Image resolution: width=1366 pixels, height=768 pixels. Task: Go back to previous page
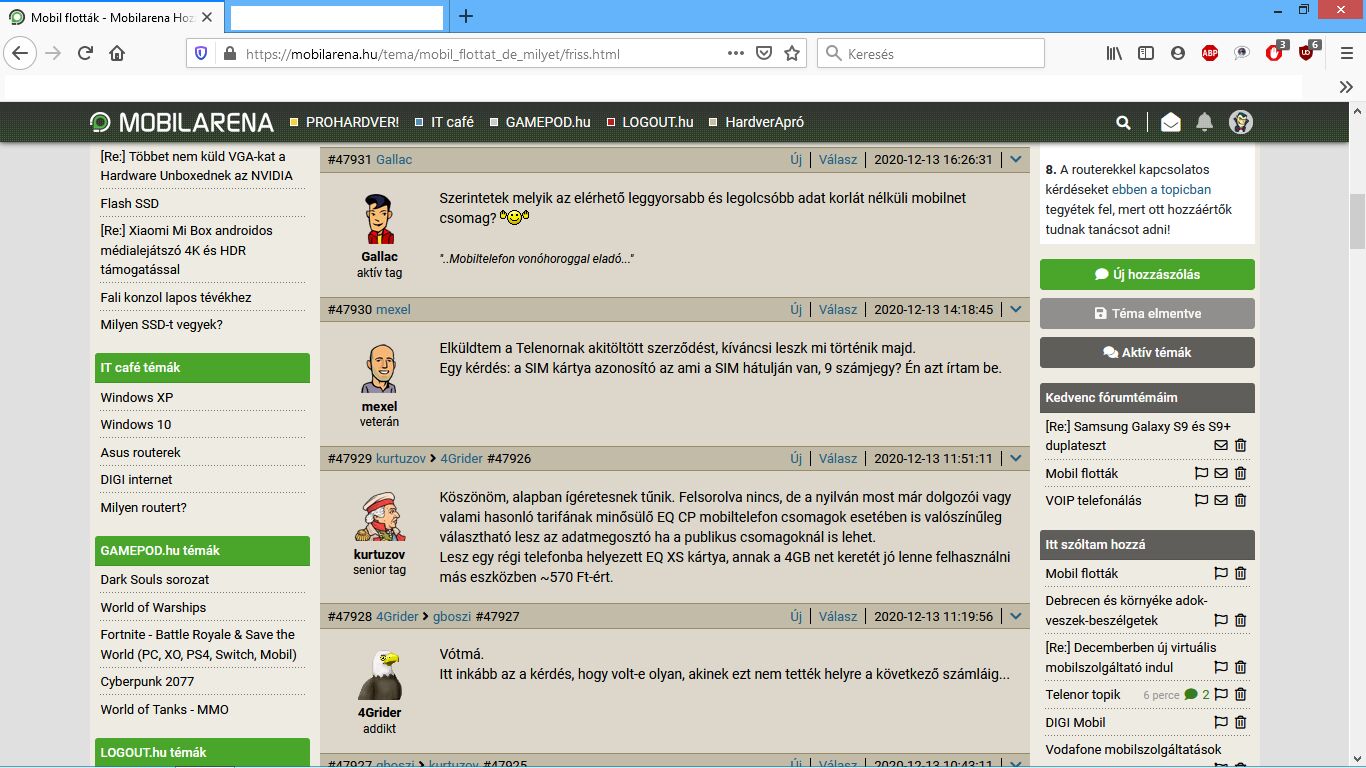pos(21,54)
